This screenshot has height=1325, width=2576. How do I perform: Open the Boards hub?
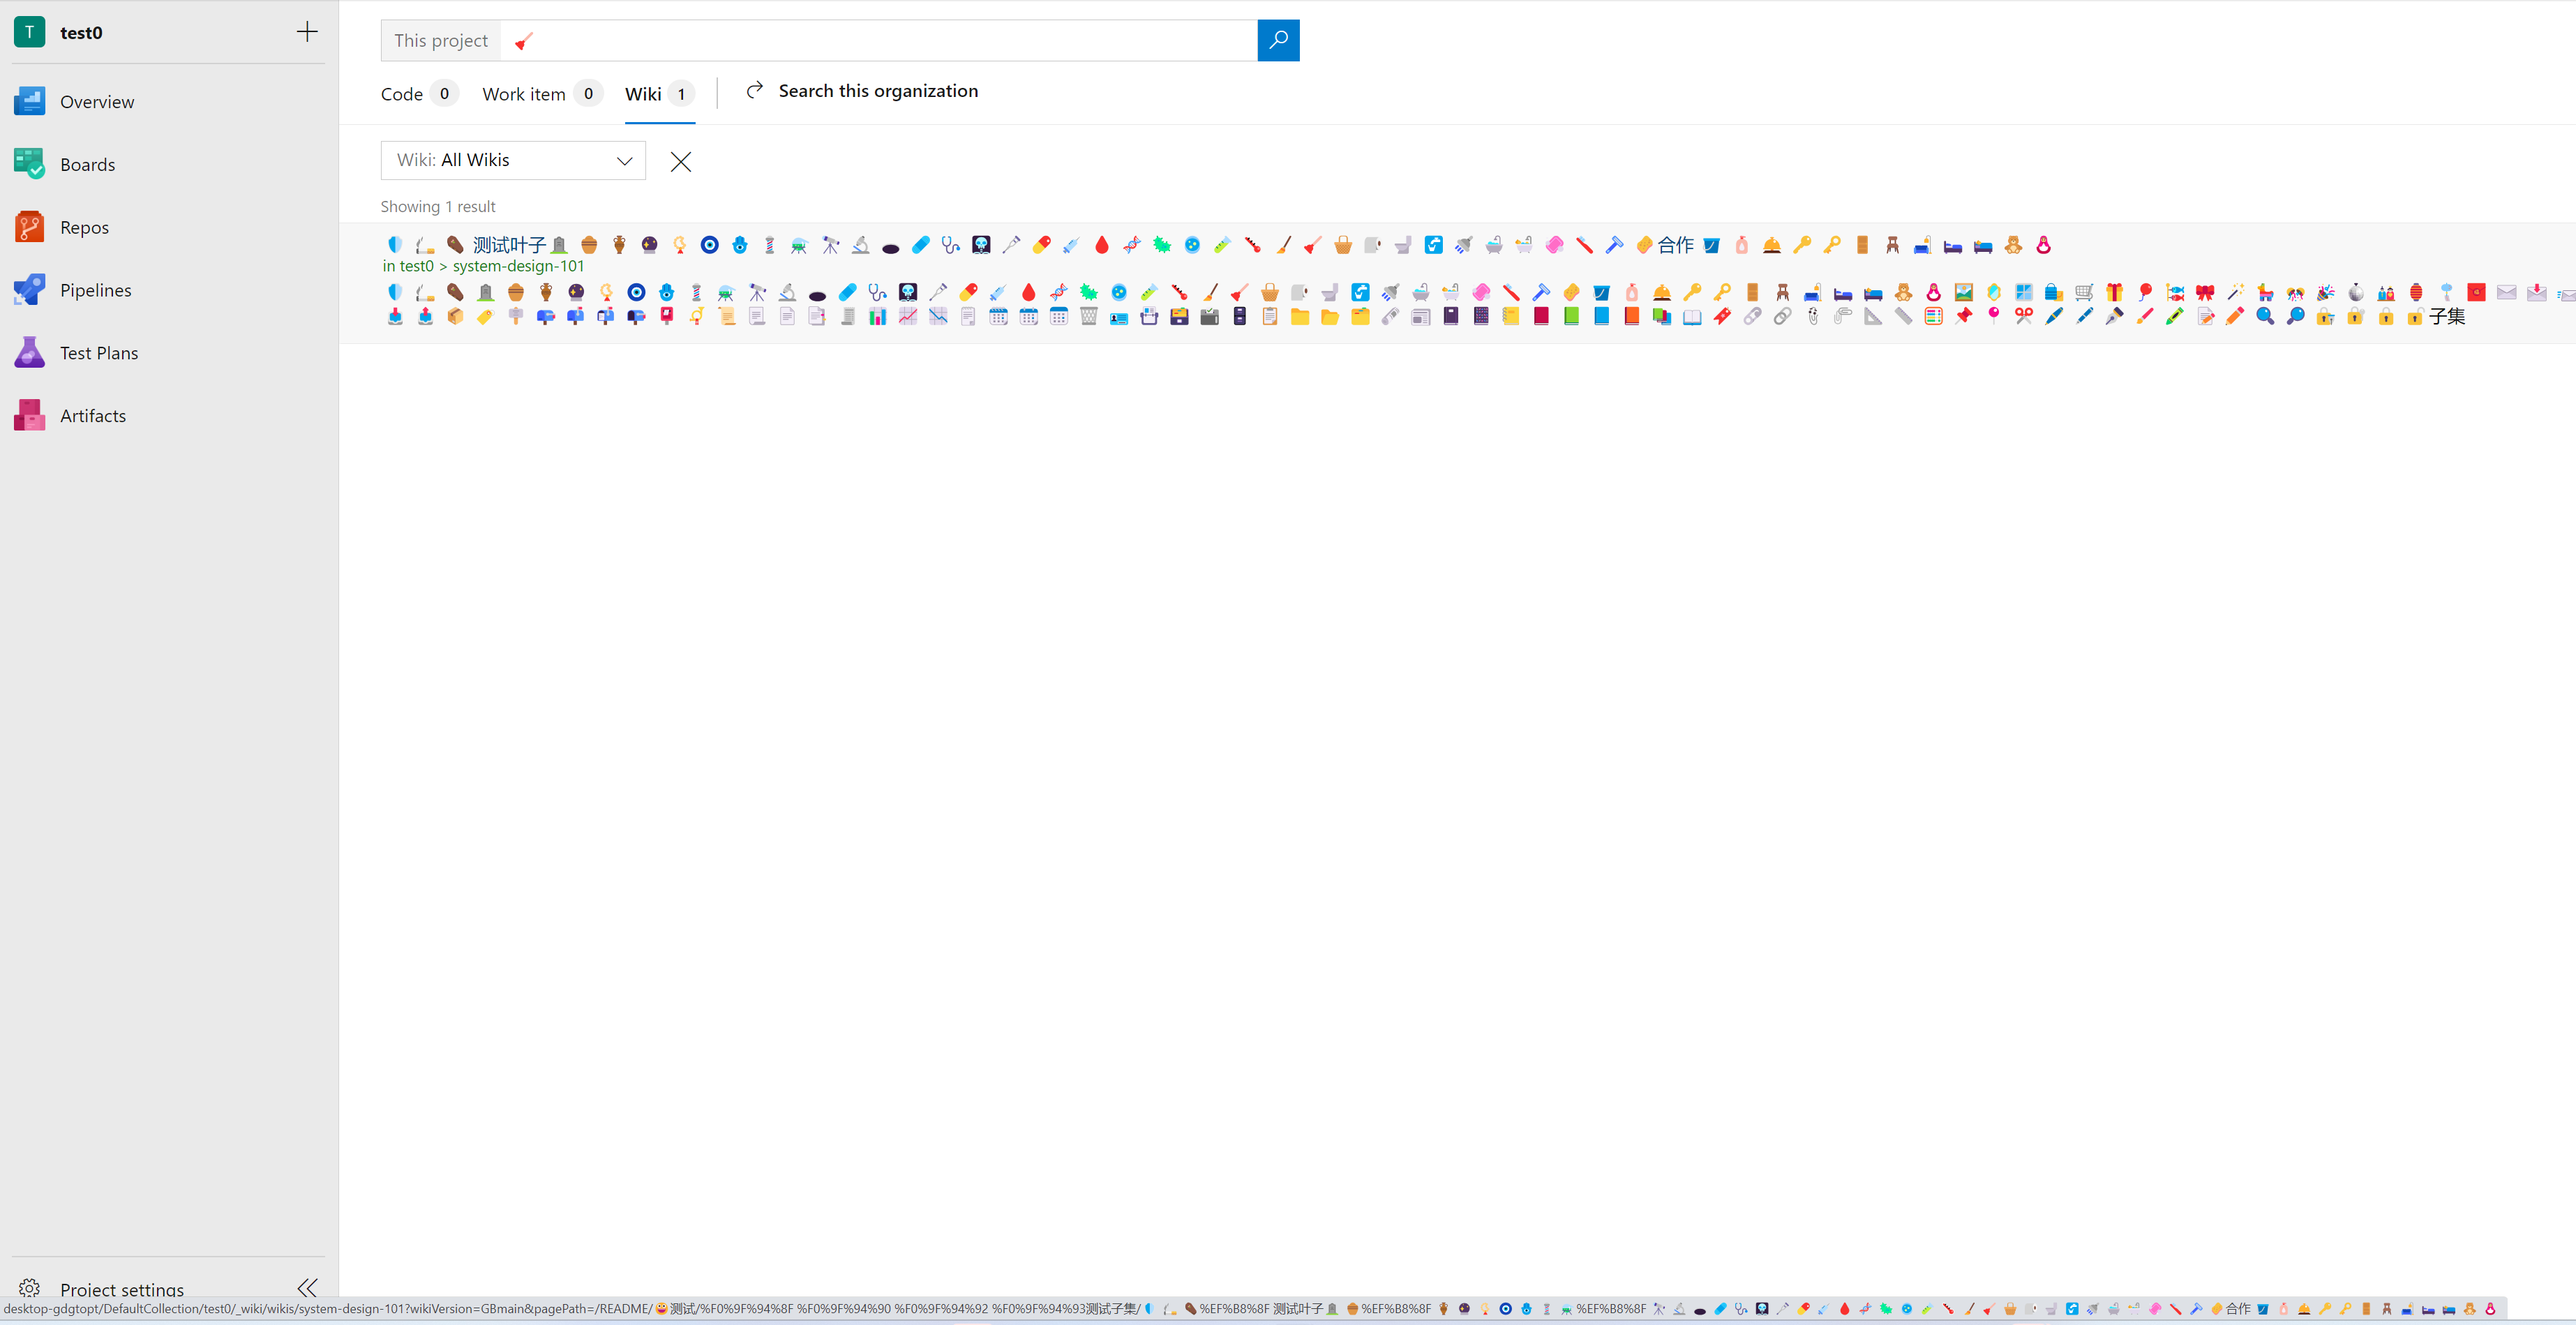(x=87, y=165)
